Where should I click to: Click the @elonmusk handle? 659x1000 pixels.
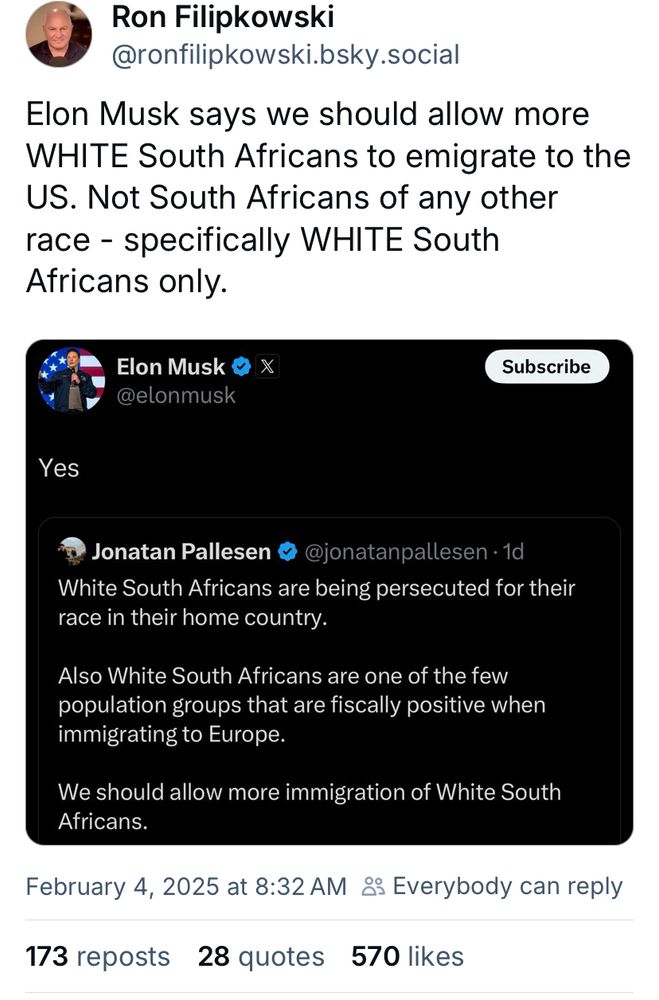pos(176,395)
